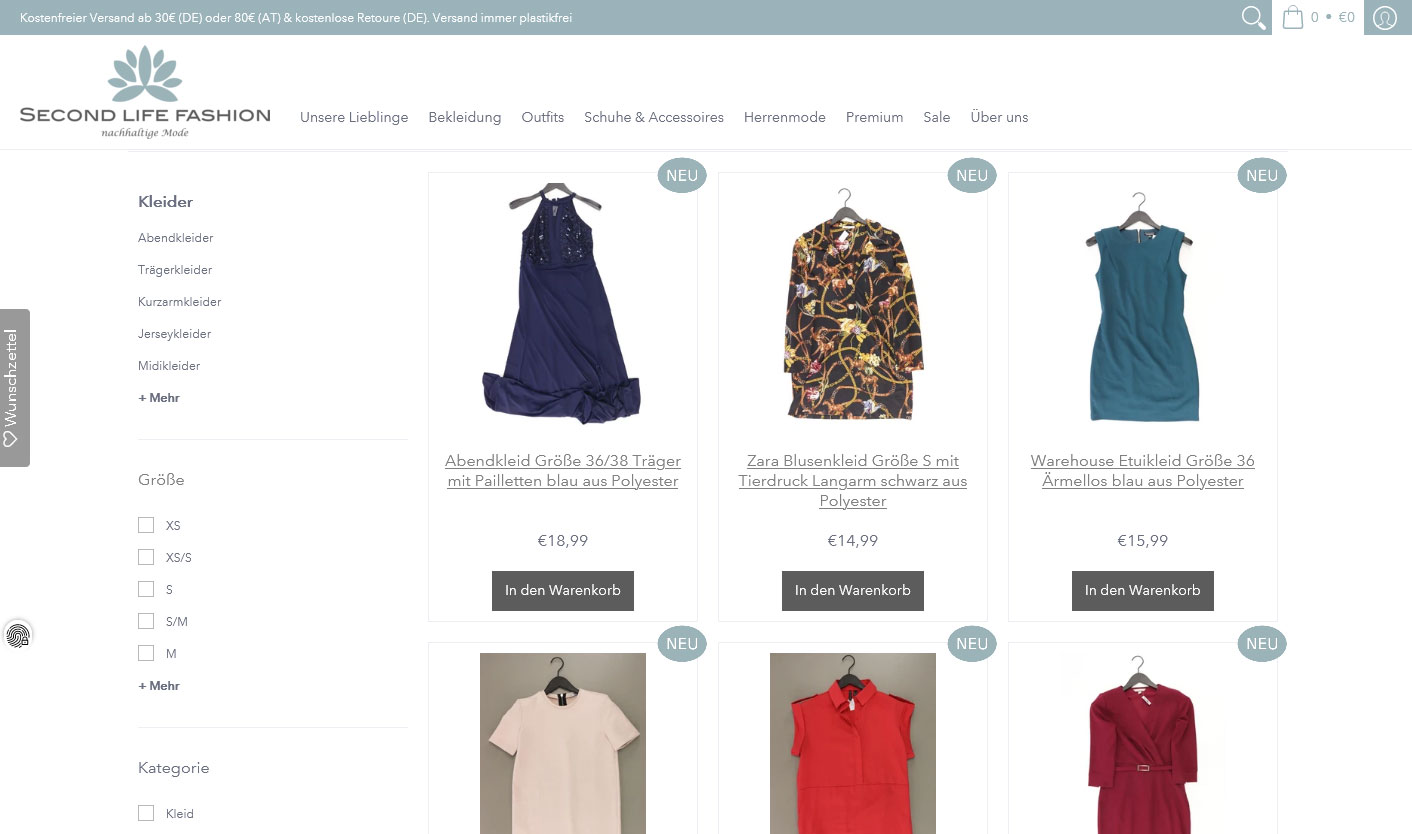Tick the XS size checkbox

(146, 525)
